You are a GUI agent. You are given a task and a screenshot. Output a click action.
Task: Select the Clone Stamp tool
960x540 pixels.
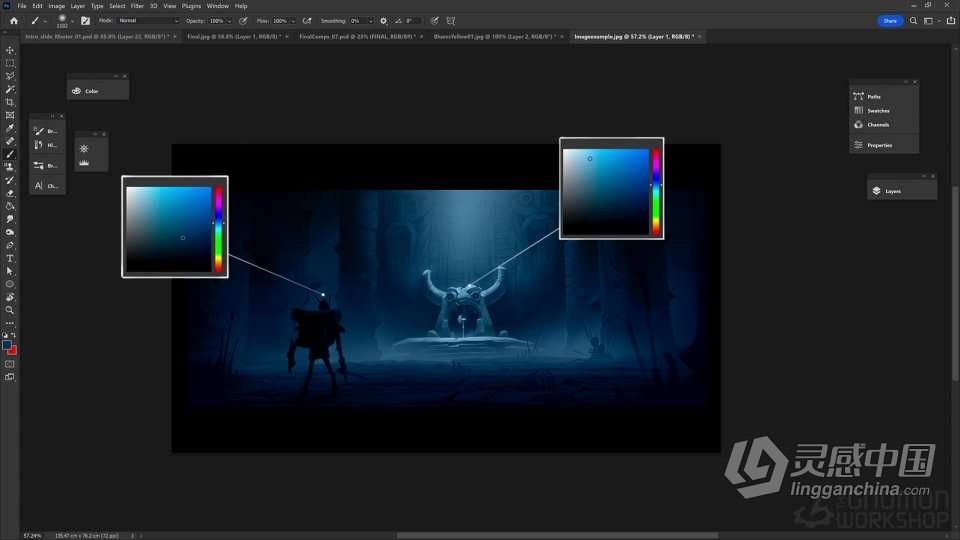10,167
